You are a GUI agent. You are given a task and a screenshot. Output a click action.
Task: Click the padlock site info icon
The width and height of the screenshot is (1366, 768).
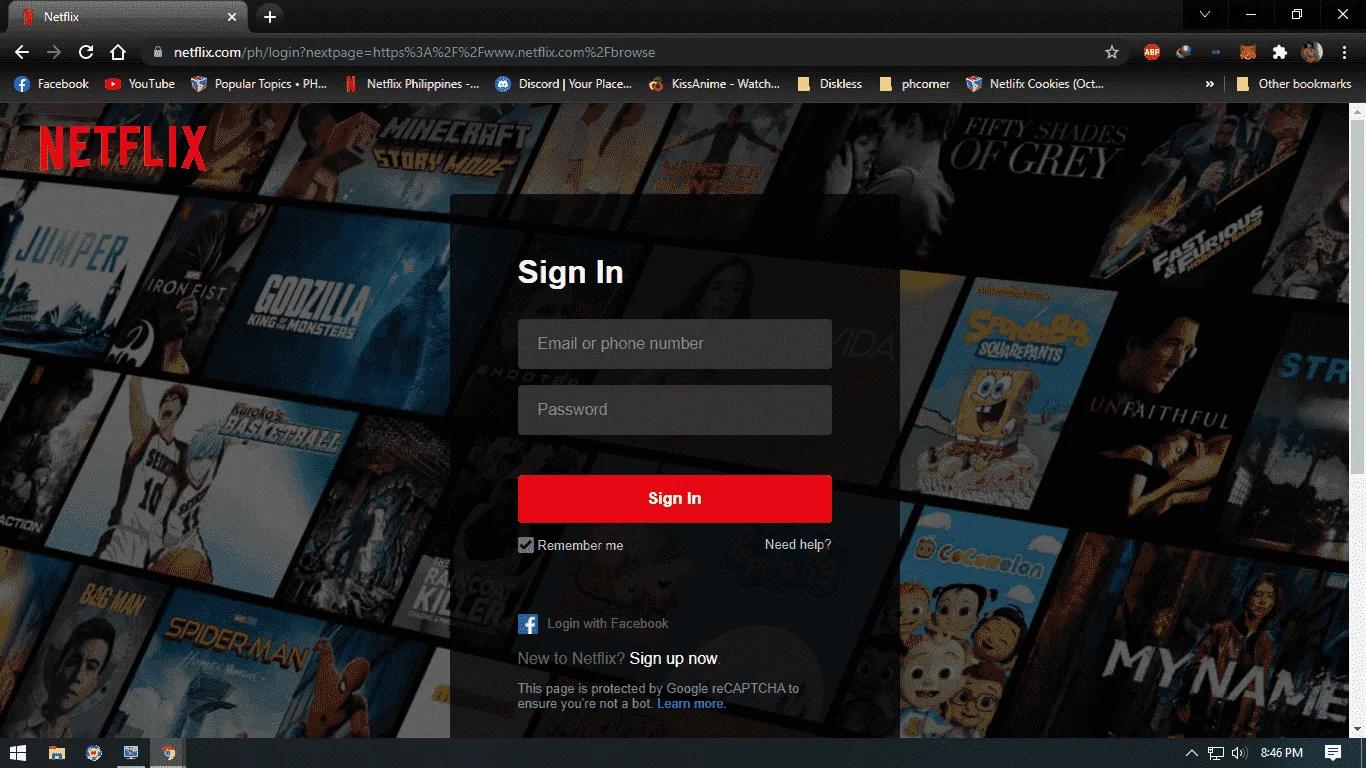(x=157, y=52)
